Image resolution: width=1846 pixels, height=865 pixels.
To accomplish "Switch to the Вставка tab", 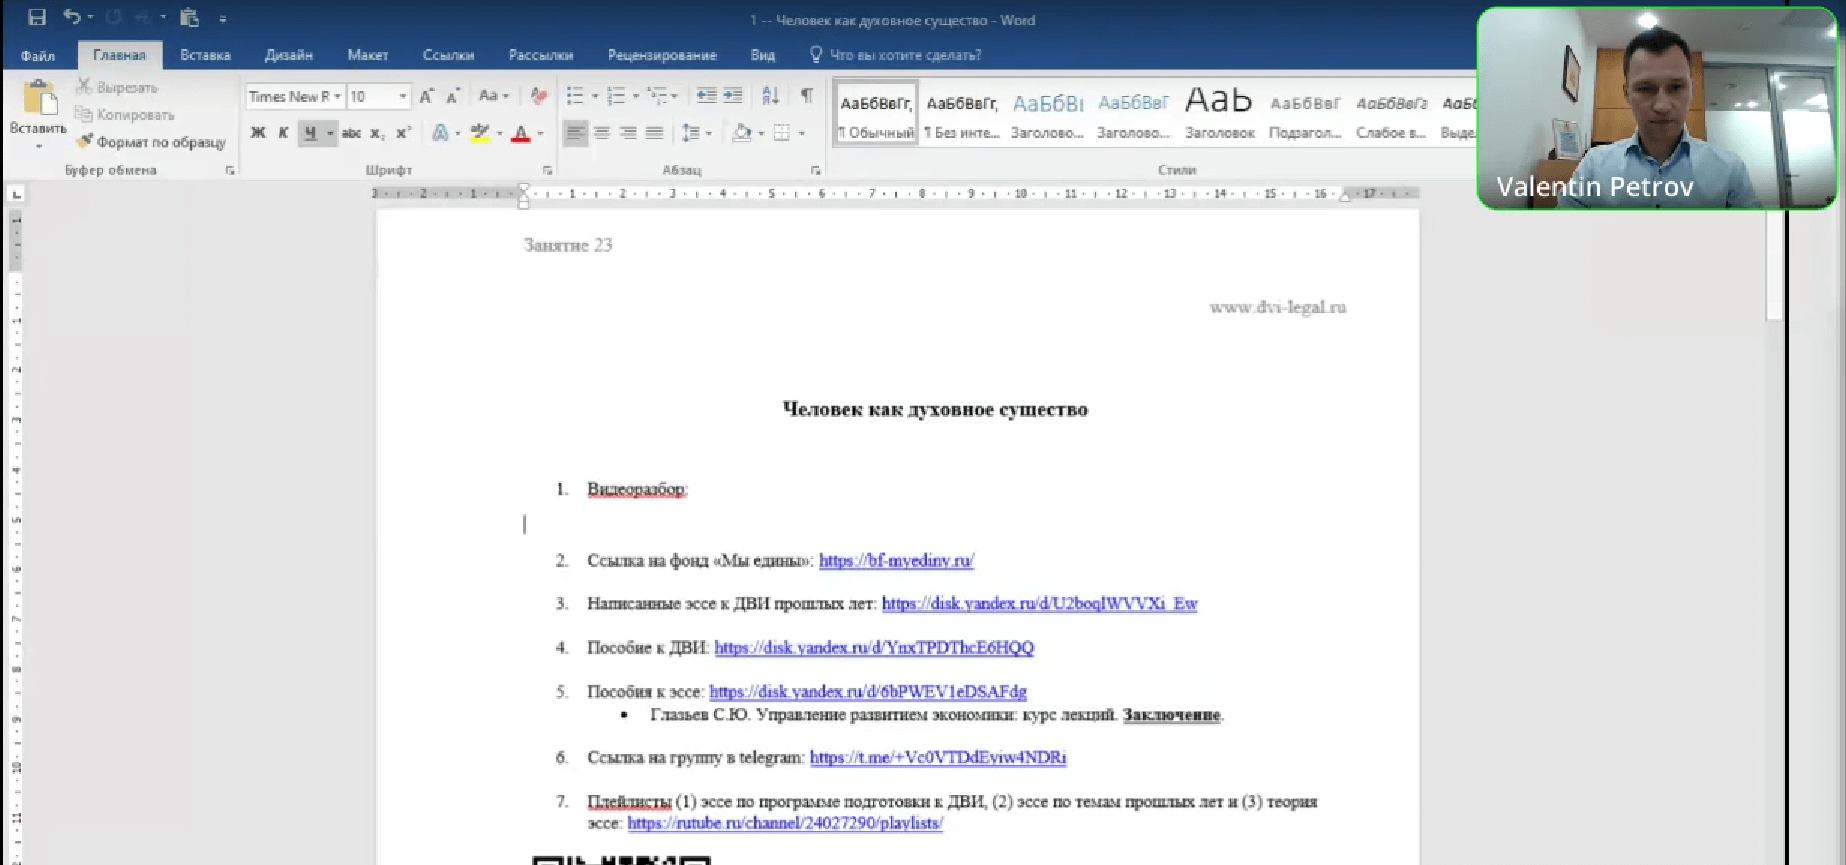I will pos(205,55).
